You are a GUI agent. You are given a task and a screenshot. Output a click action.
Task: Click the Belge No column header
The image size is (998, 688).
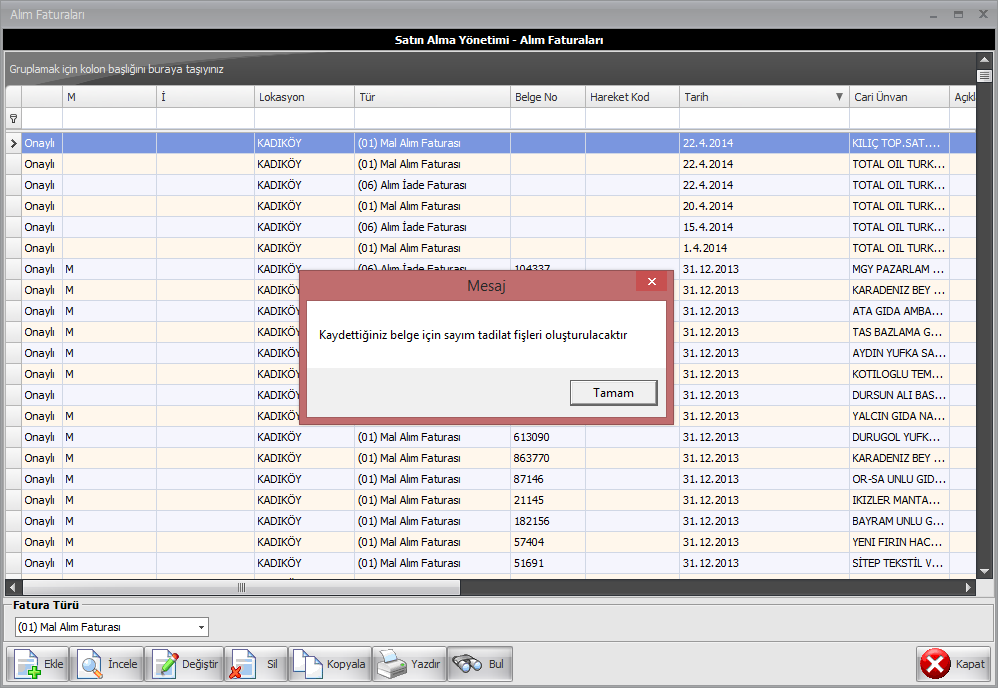(547, 97)
